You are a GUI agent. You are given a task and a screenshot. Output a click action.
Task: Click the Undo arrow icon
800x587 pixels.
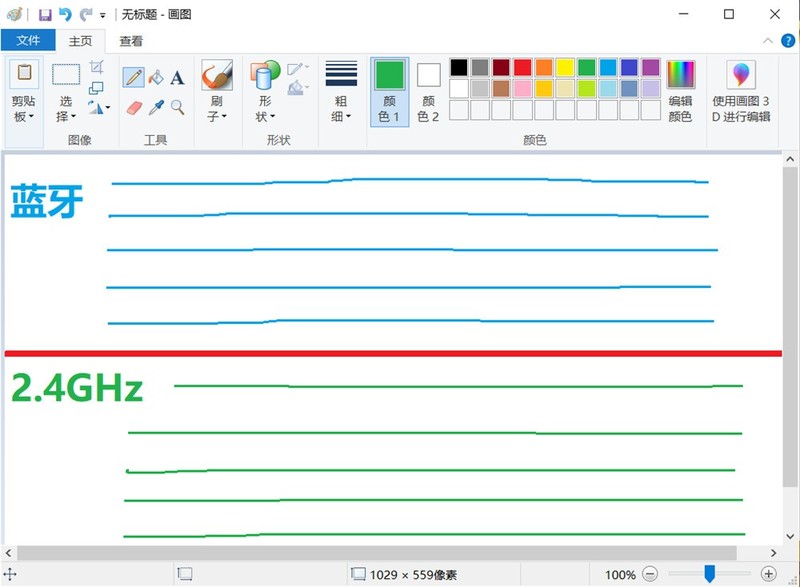click(x=64, y=14)
